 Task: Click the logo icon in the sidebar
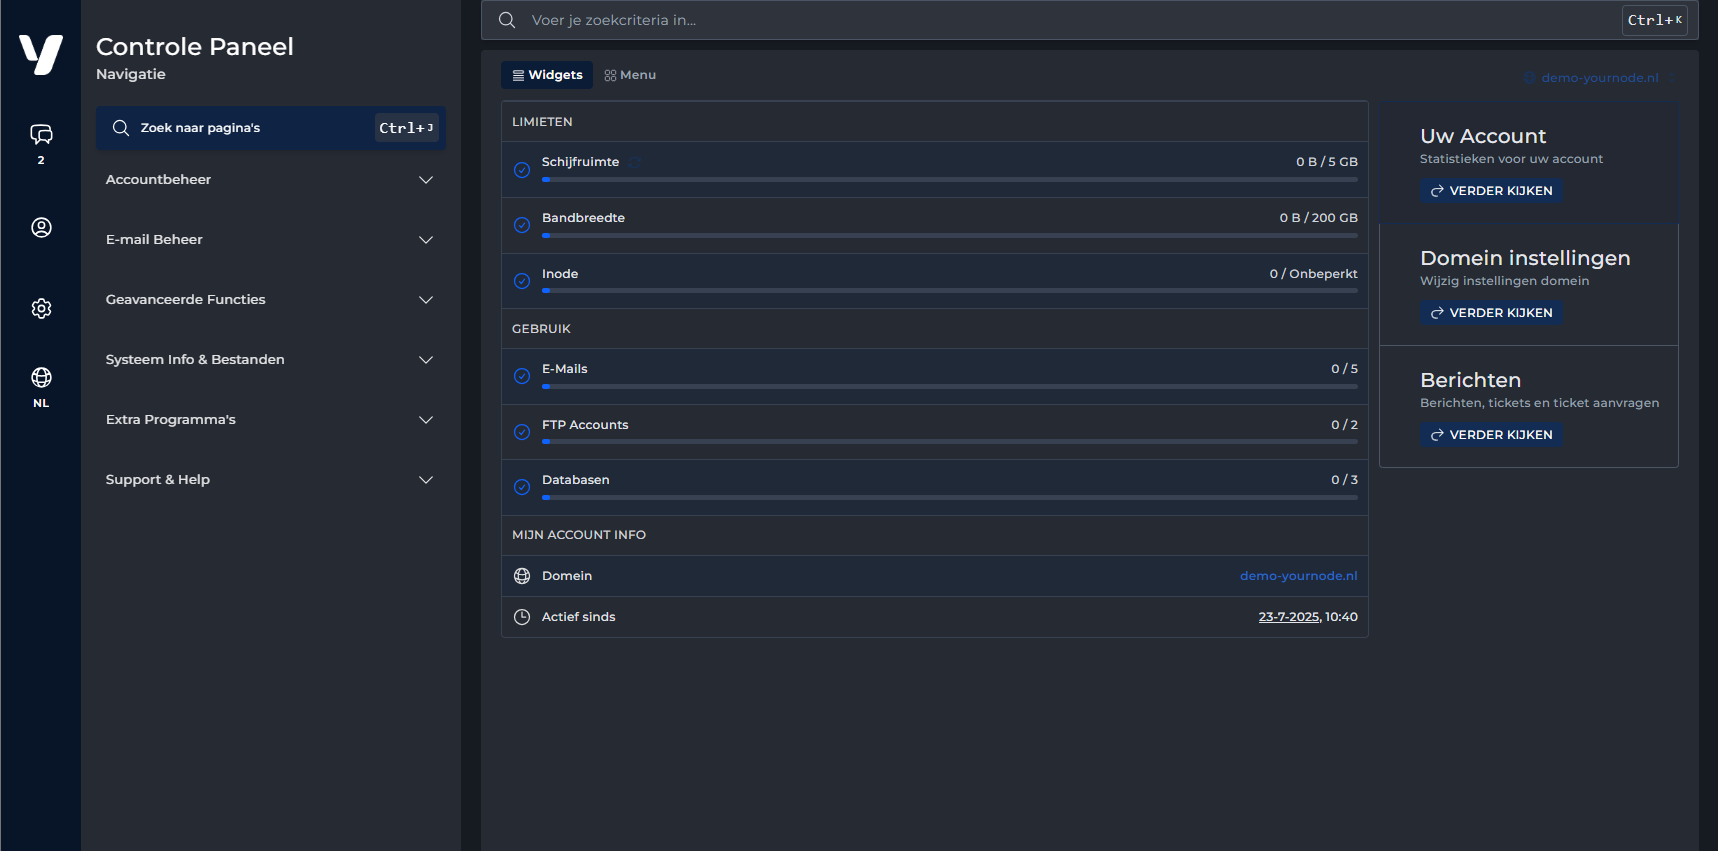click(x=41, y=54)
